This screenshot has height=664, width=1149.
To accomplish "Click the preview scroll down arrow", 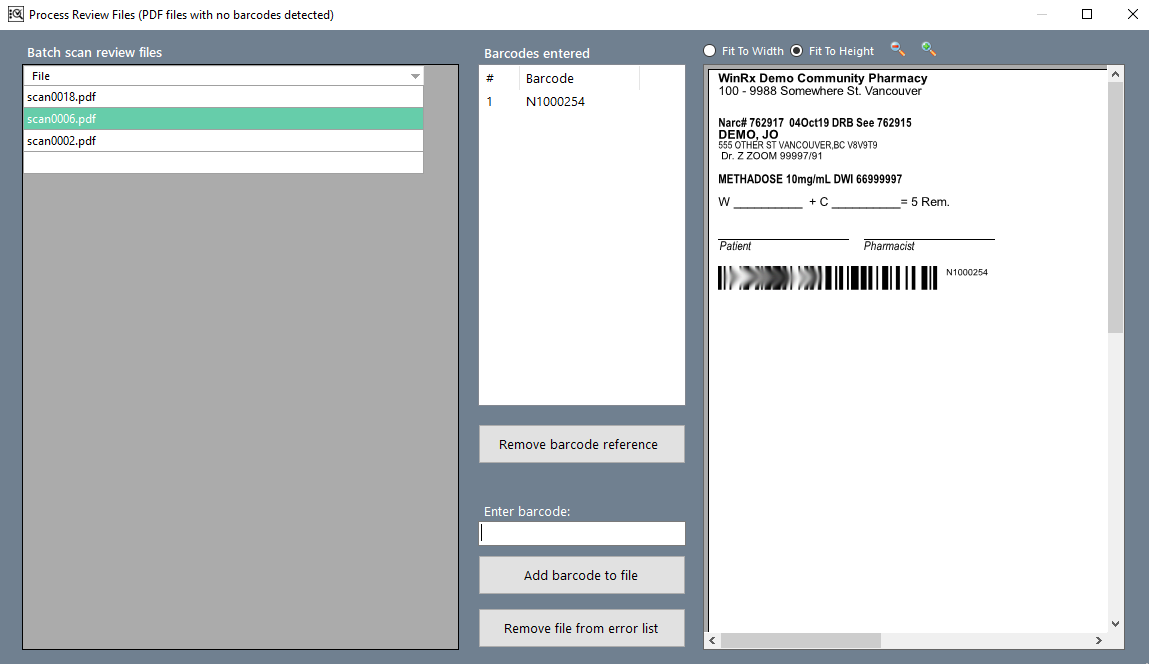I will (x=1115, y=623).
